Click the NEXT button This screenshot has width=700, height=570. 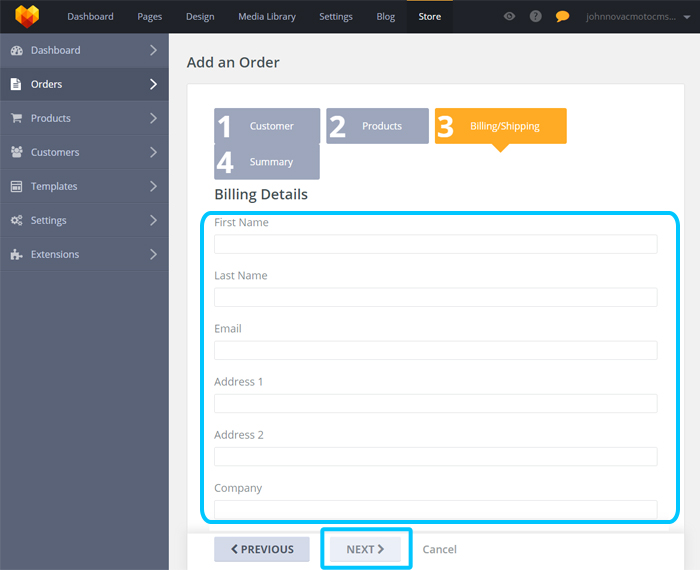point(365,549)
